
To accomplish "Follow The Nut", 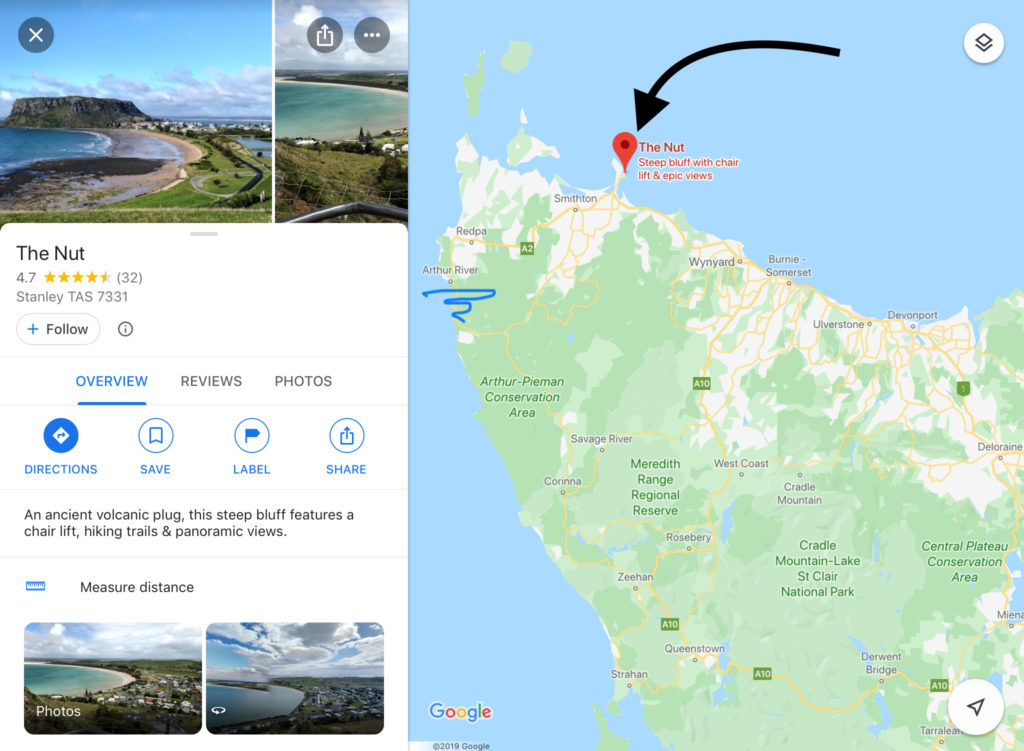I will [x=58, y=329].
